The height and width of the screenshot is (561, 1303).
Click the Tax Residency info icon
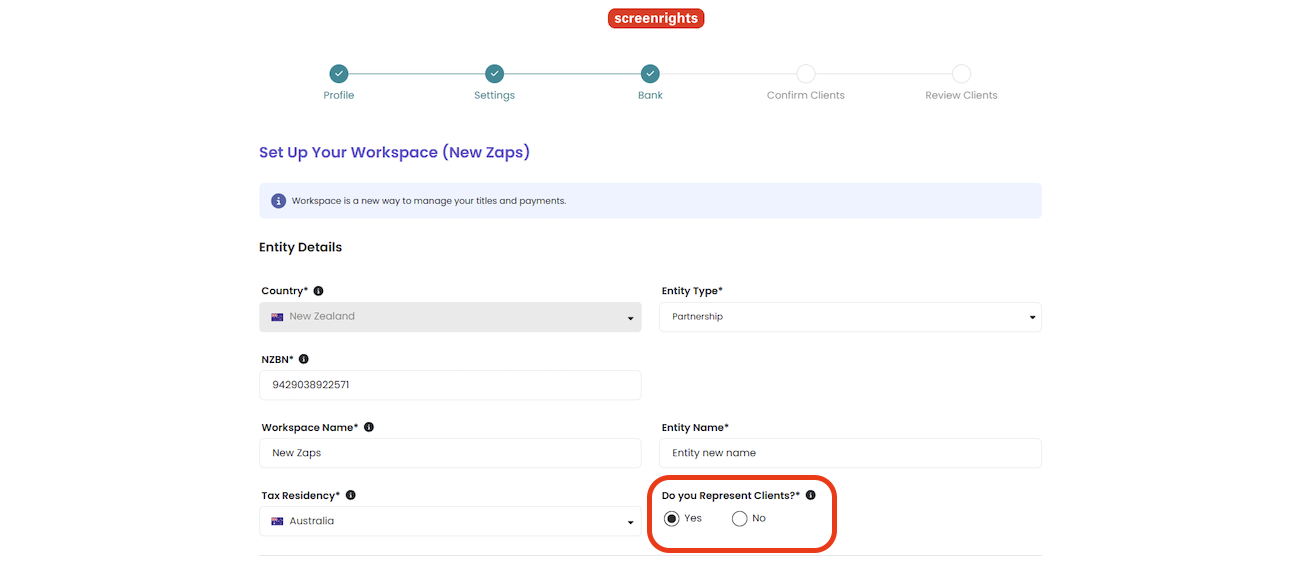350,495
